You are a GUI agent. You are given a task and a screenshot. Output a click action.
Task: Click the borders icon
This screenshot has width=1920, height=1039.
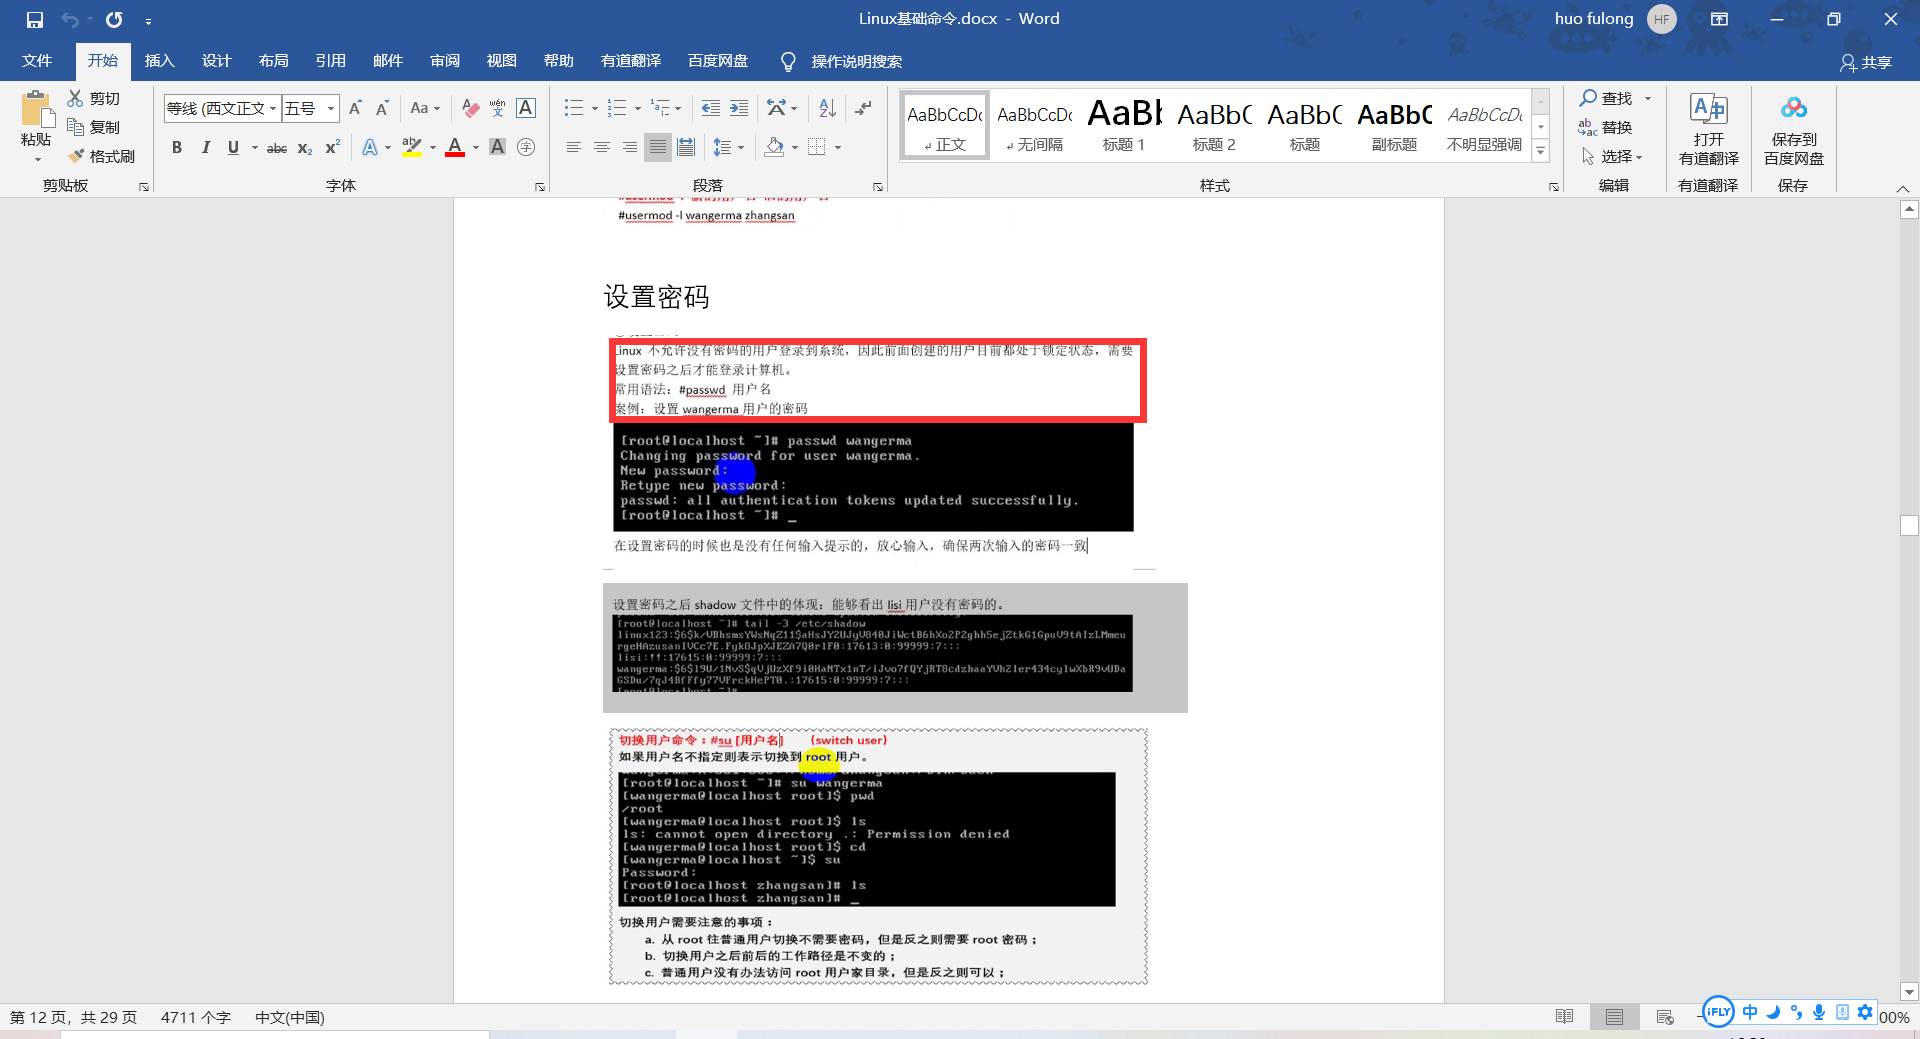tap(817, 147)
